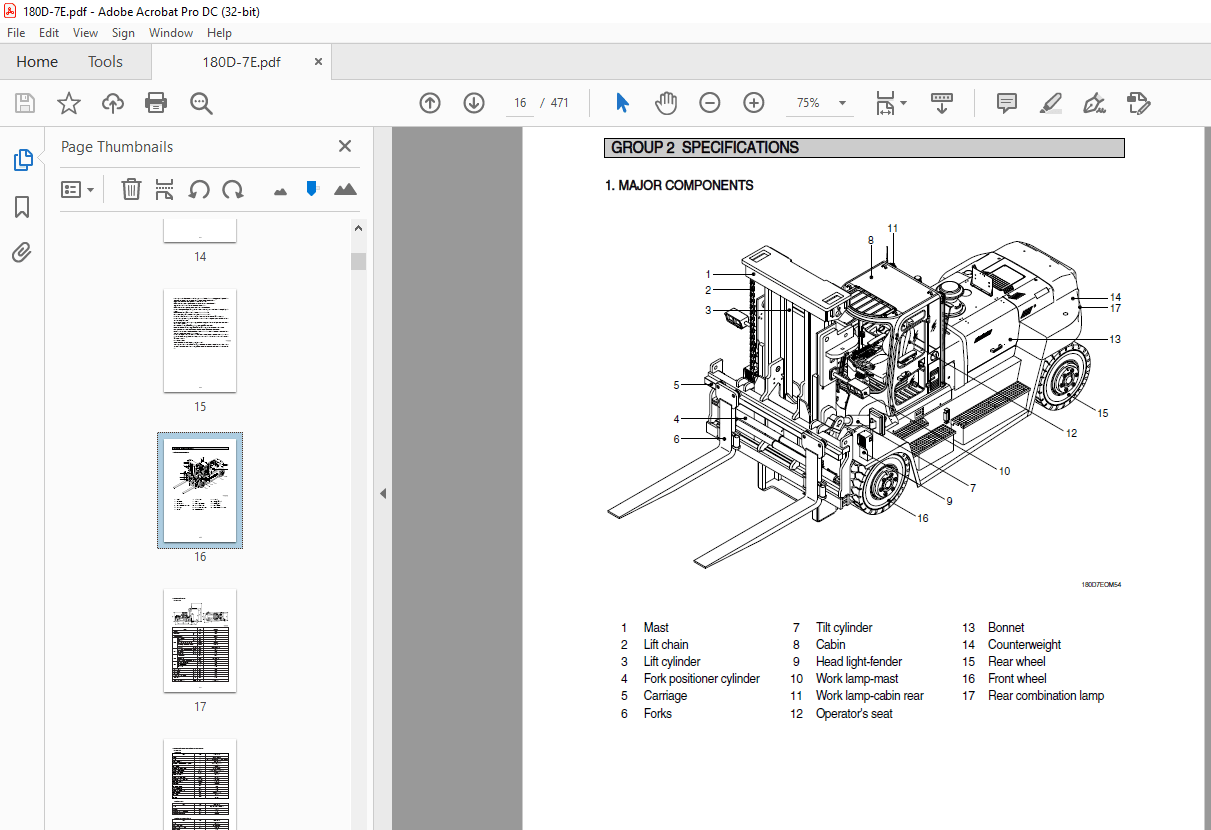Delete the selected page thumbnail
This screenshot has height=830, width=1211.
131,189
